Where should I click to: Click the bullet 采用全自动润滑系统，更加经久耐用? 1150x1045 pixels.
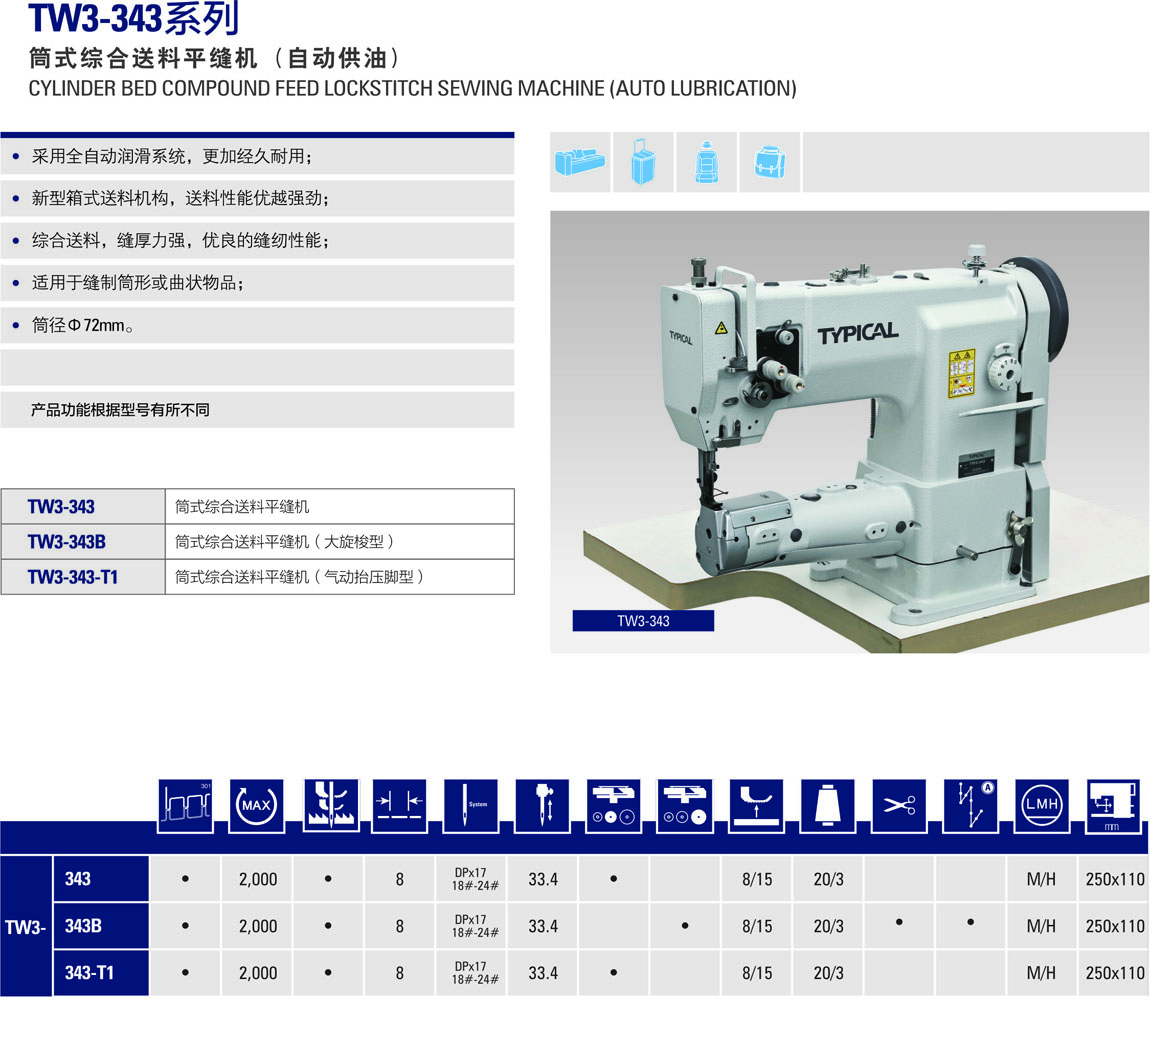coord(172,156)
